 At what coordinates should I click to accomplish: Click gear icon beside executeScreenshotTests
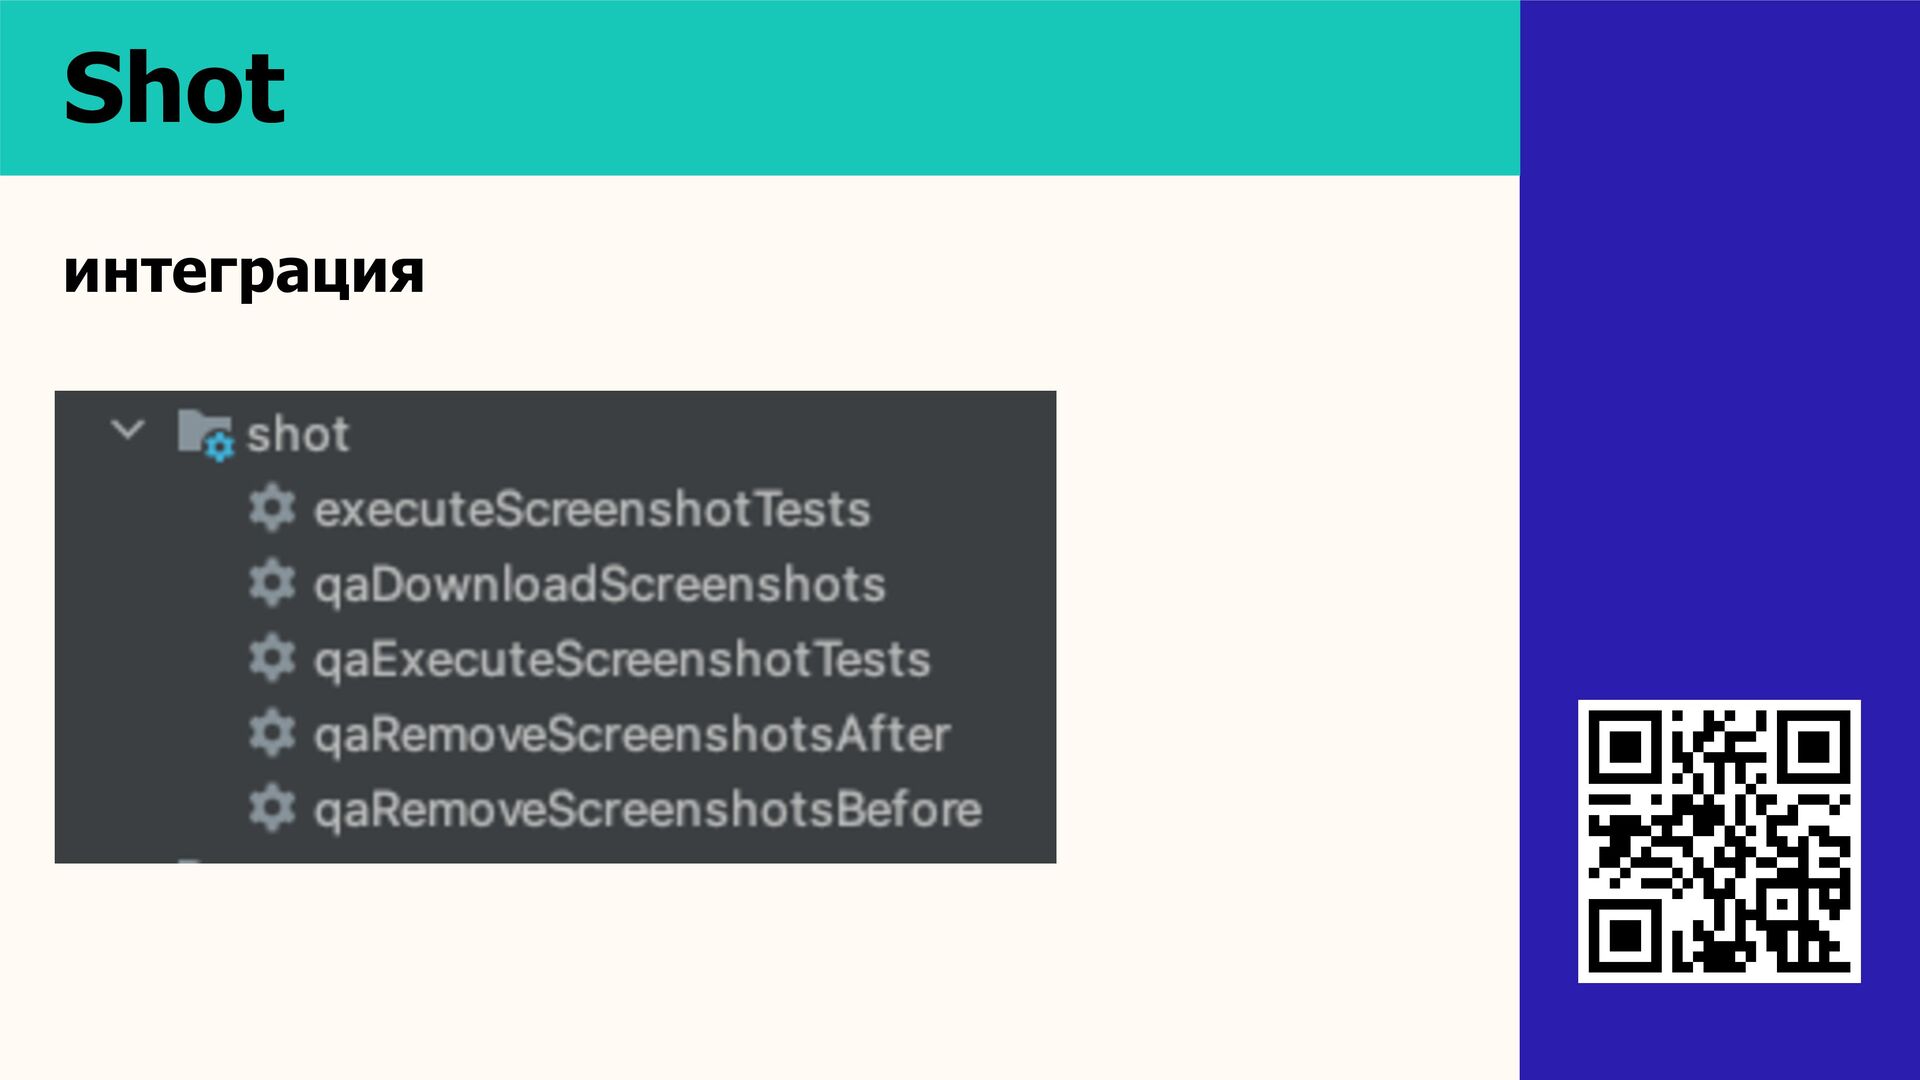click(x=271, y=508)
